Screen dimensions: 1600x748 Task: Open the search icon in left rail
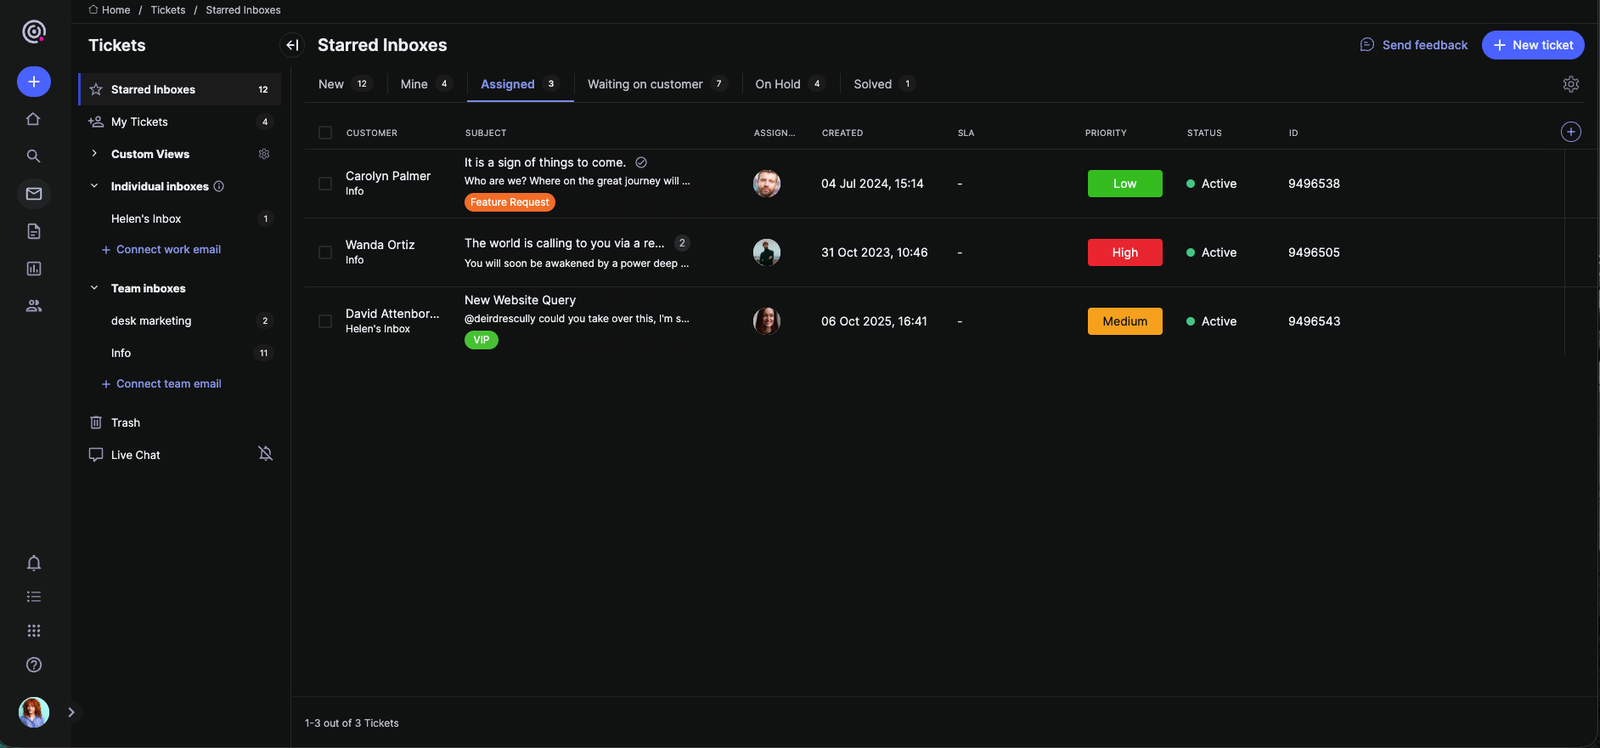[34, 156]
